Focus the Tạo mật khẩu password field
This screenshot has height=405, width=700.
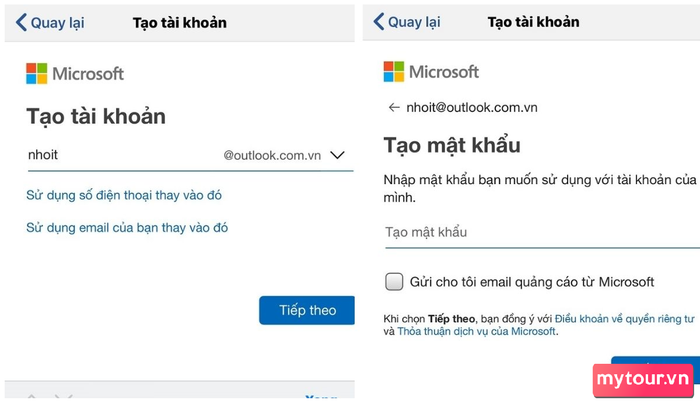point(542,232)
